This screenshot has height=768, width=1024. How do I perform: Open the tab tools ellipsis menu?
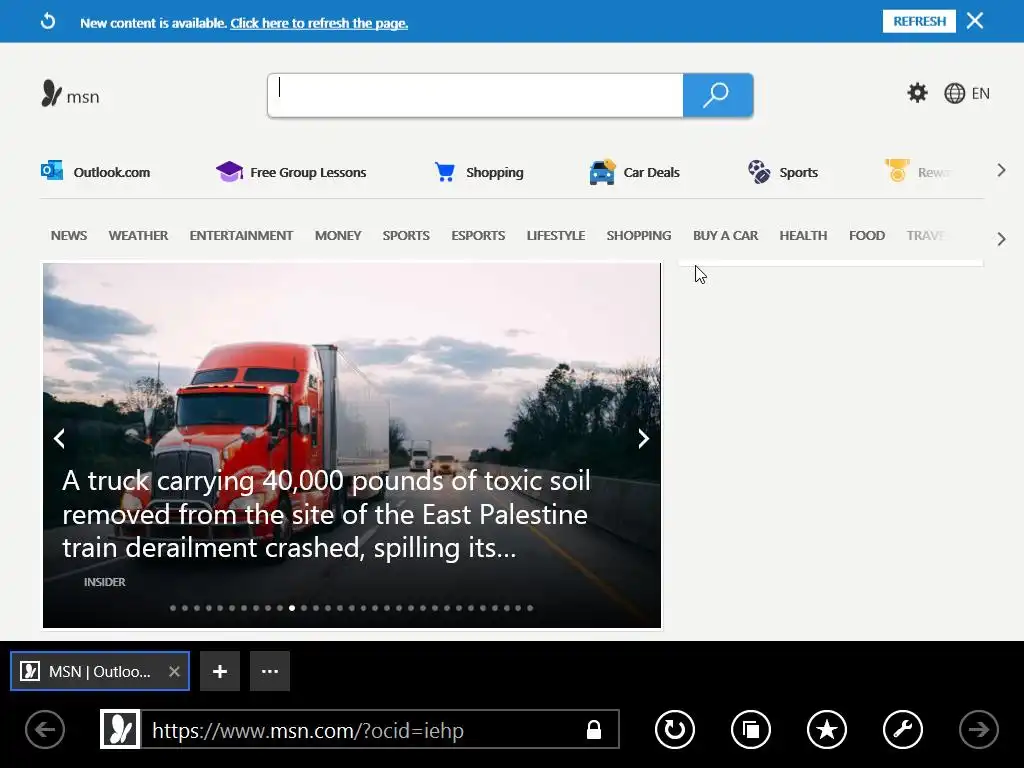pyautogui.click(x=270, y=671)
